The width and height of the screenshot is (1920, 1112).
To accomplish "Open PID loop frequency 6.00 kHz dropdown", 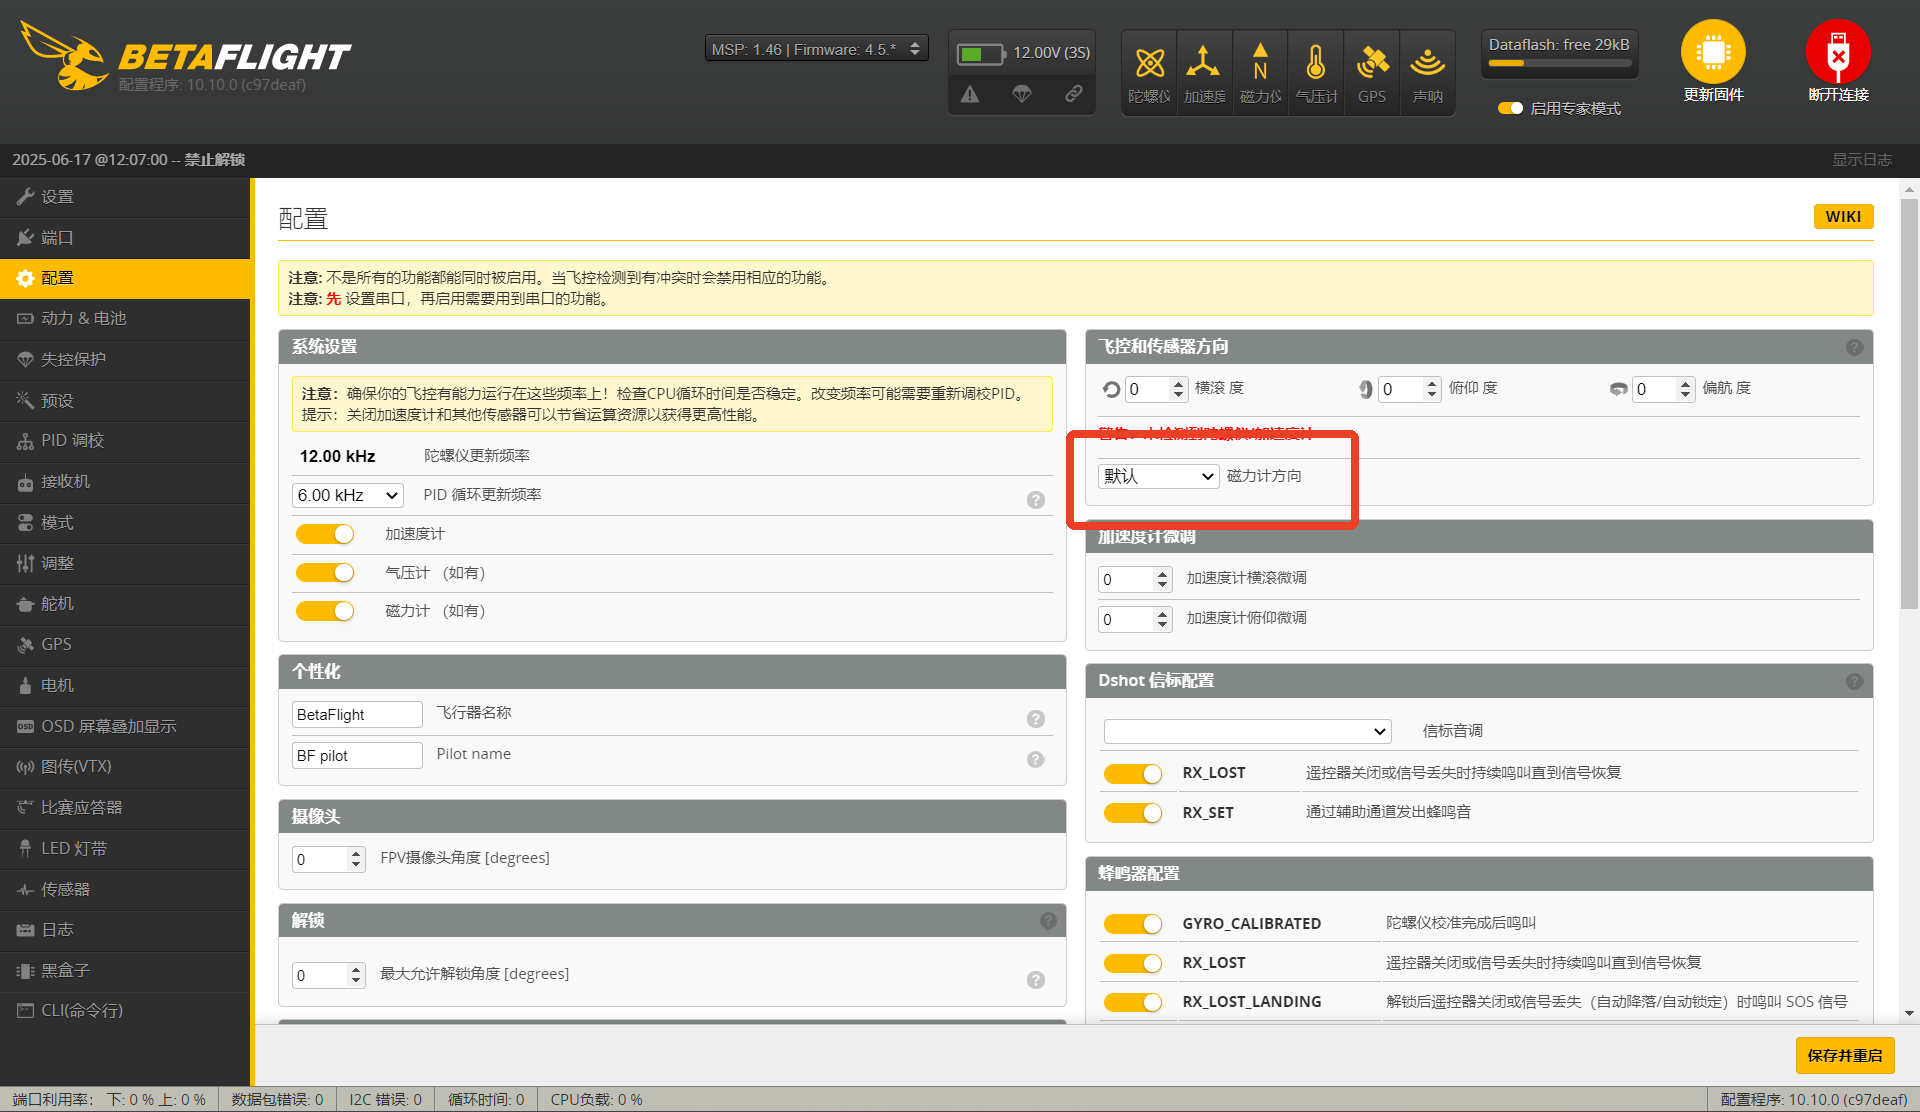I will 348,495.
